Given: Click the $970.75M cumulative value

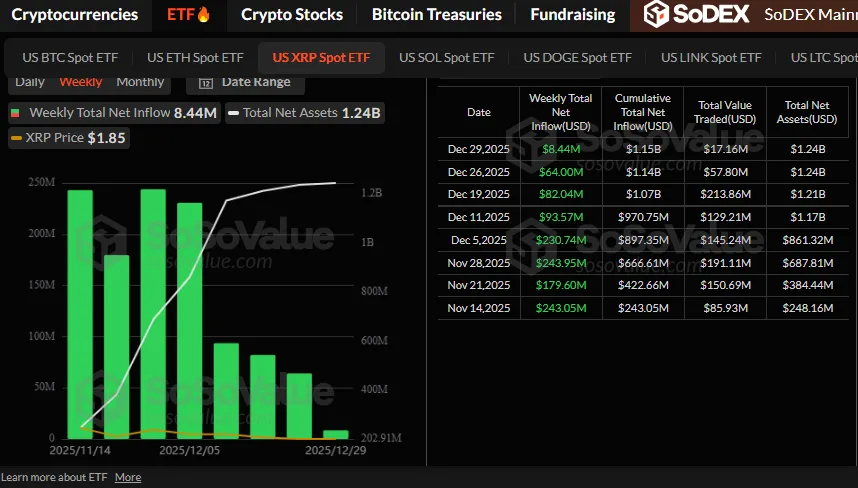Looking at the screenshot, I should pyautogui.click(x=644, y=217).
